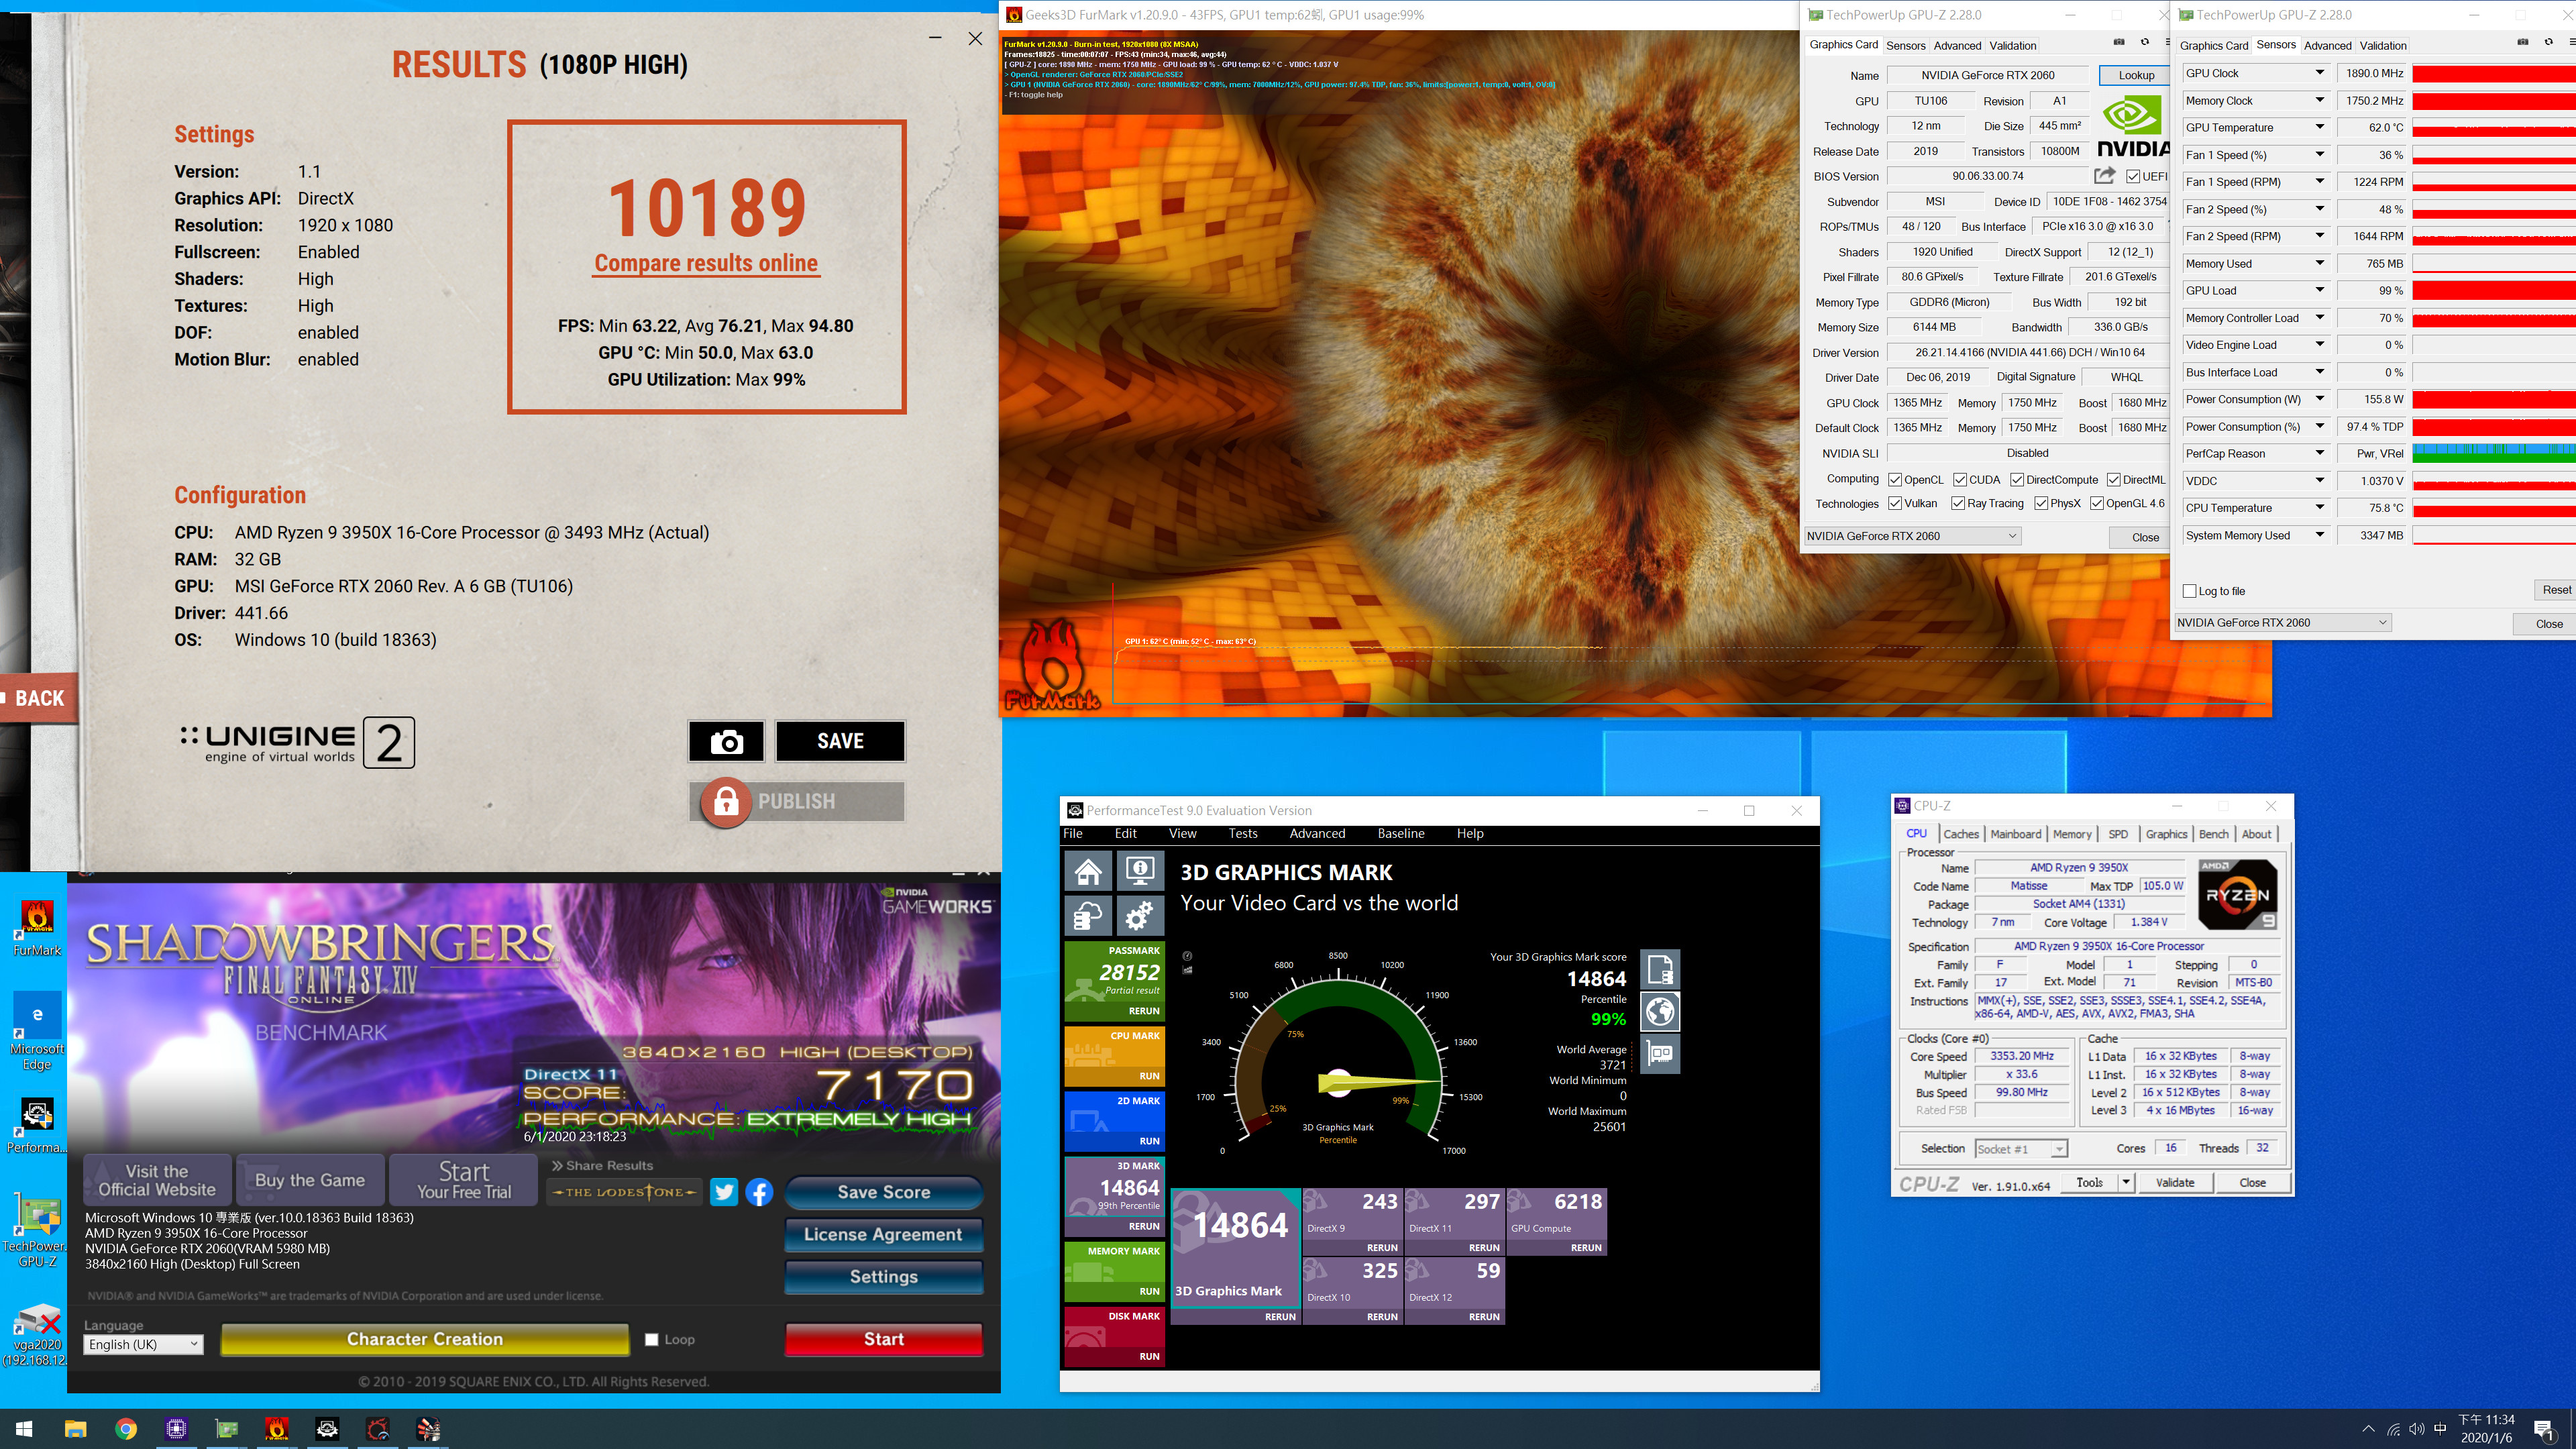Viewport: 2576px width, 1449px height.
Task: Click the Validate button in CPU-Z
Action: click(2175, 1182)
